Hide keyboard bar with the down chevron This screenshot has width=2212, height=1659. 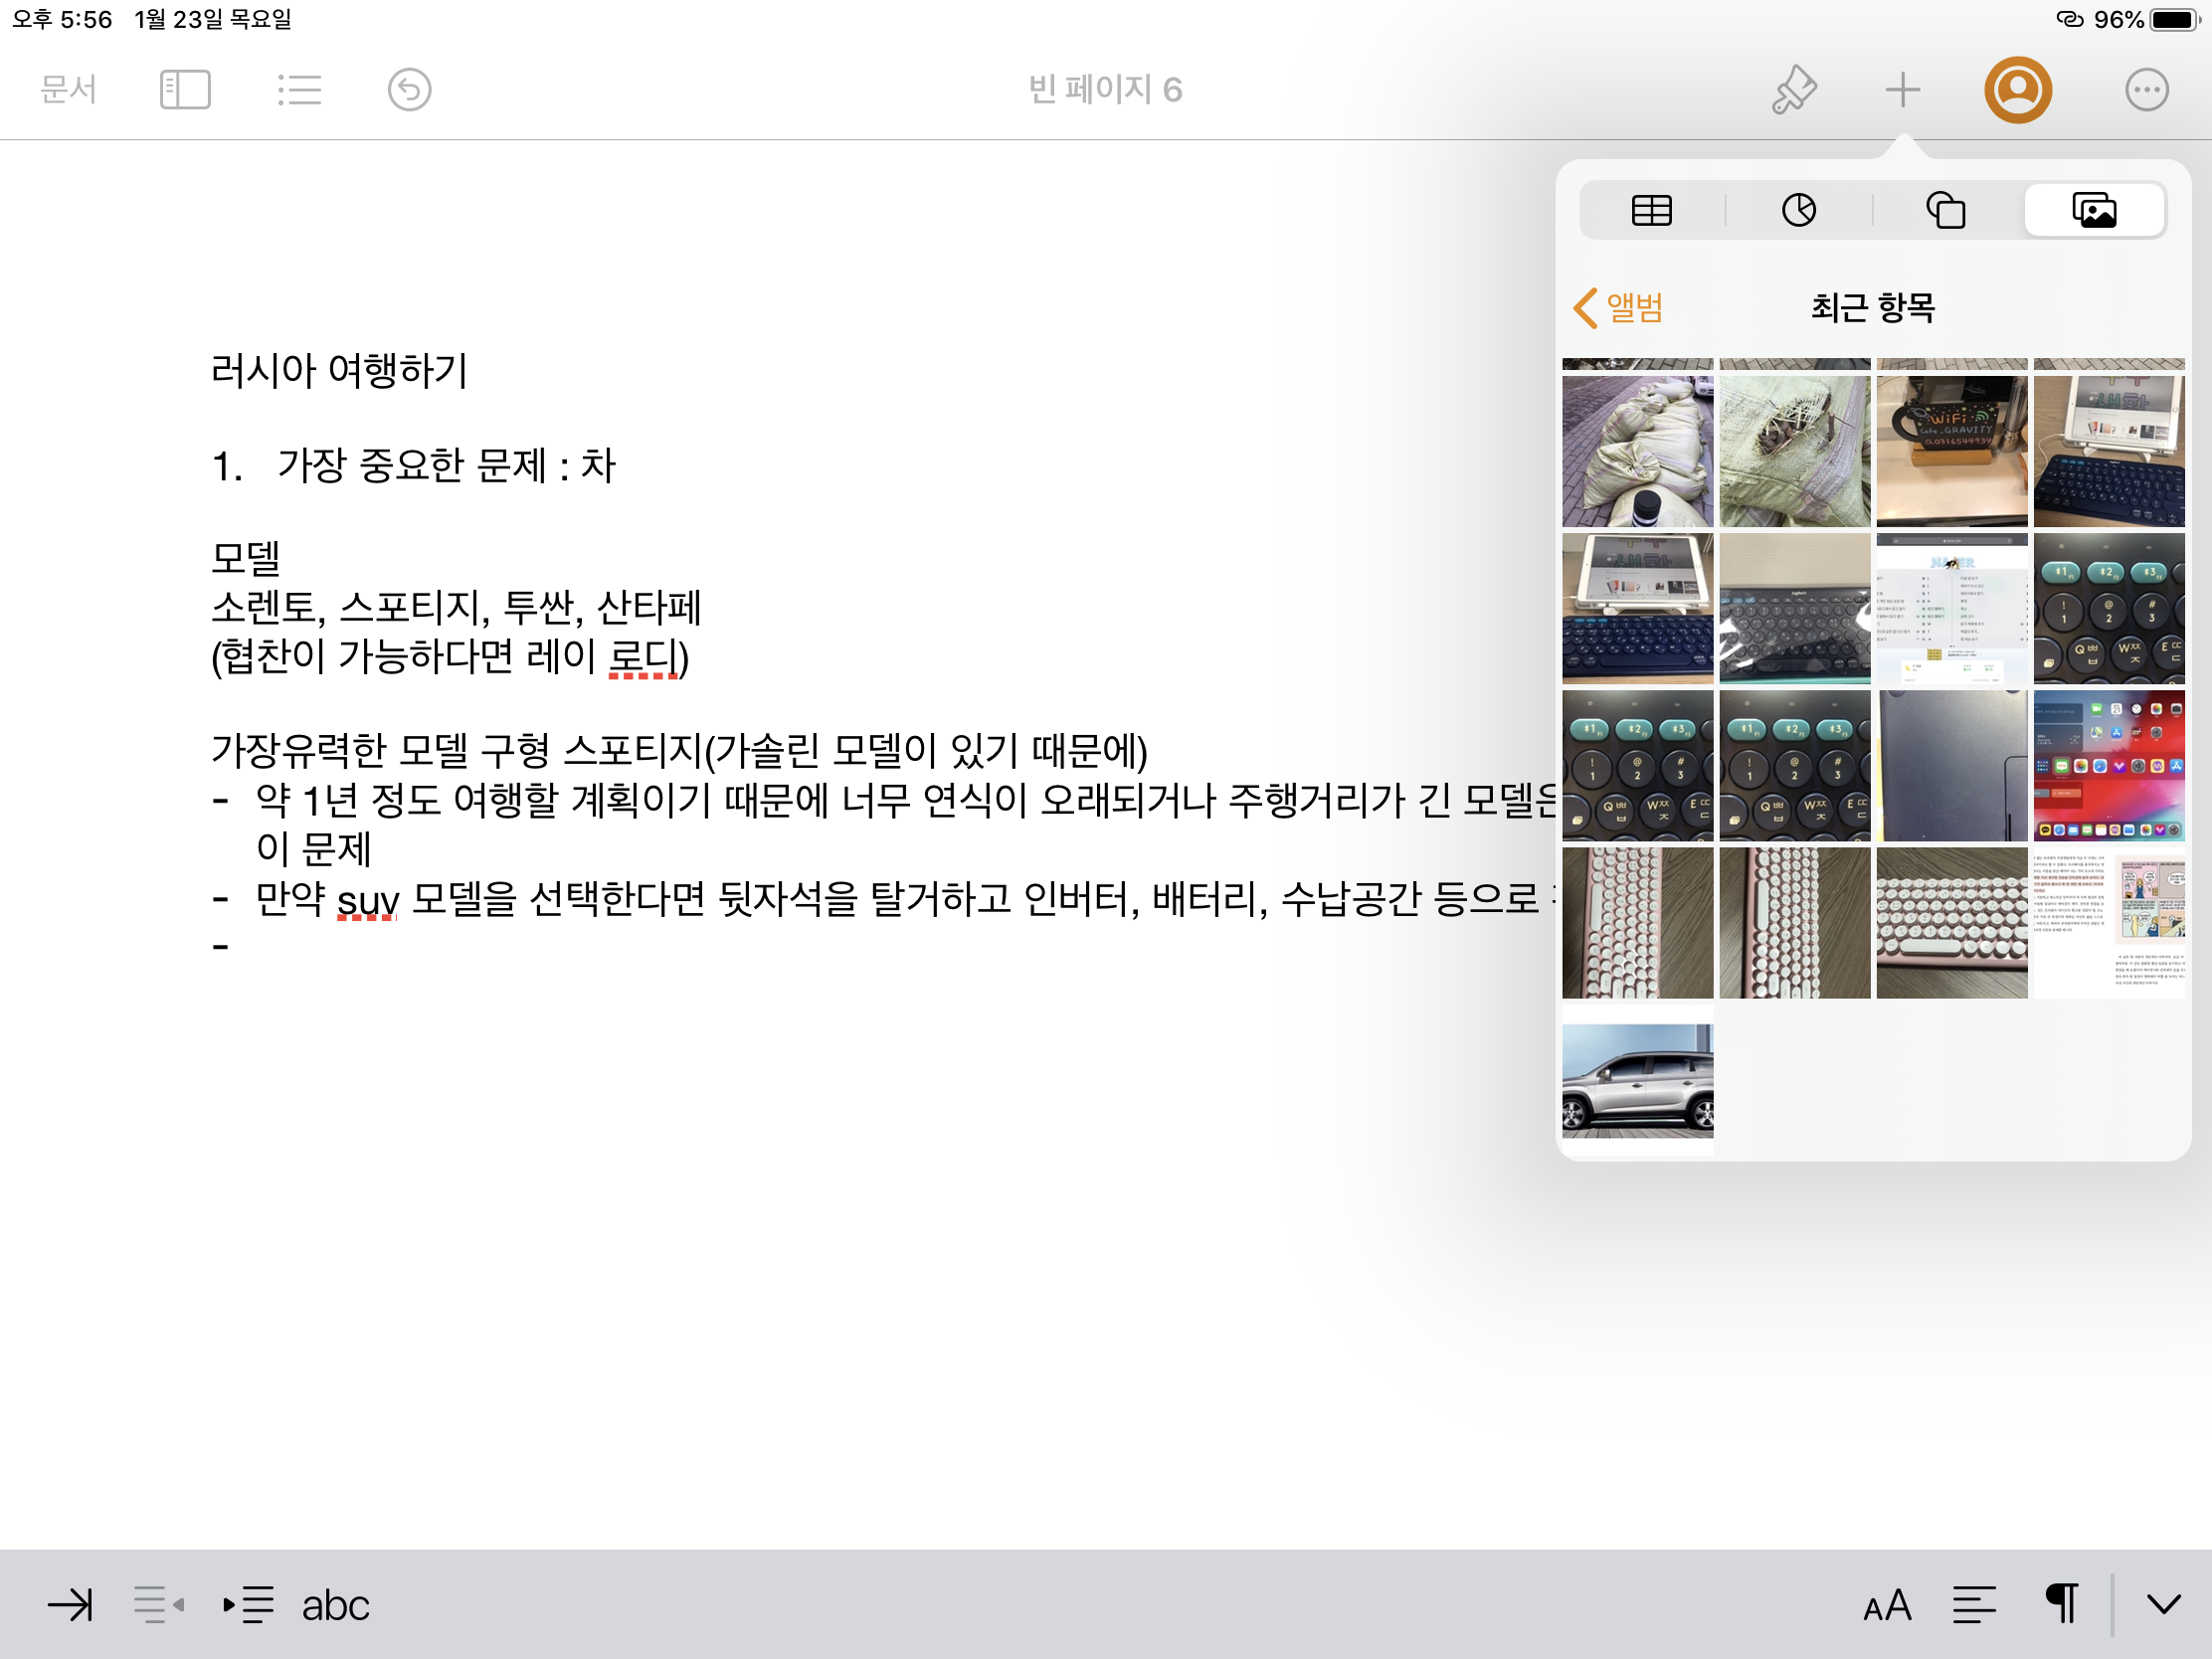pyautogui.click(x=2164, y=1605)
